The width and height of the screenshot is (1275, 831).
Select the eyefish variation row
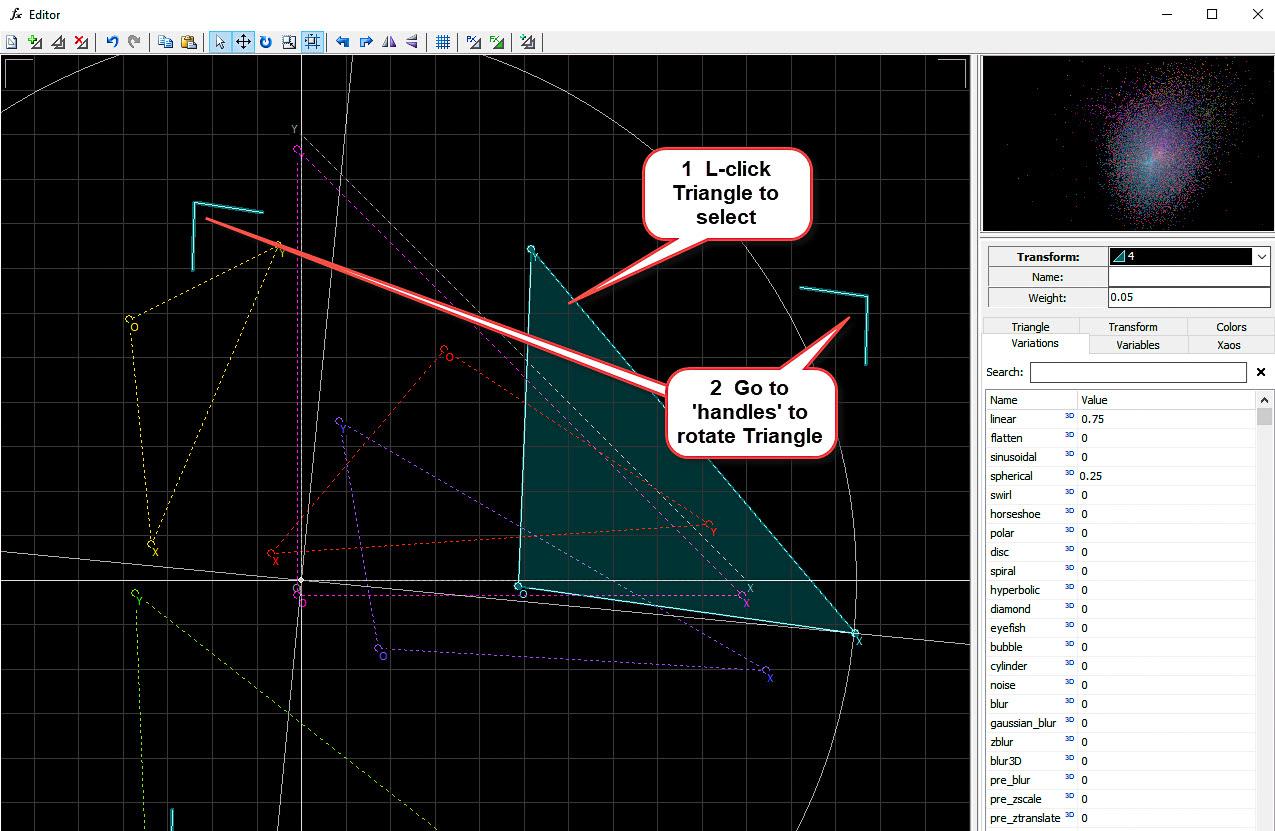click(1120, 628)
